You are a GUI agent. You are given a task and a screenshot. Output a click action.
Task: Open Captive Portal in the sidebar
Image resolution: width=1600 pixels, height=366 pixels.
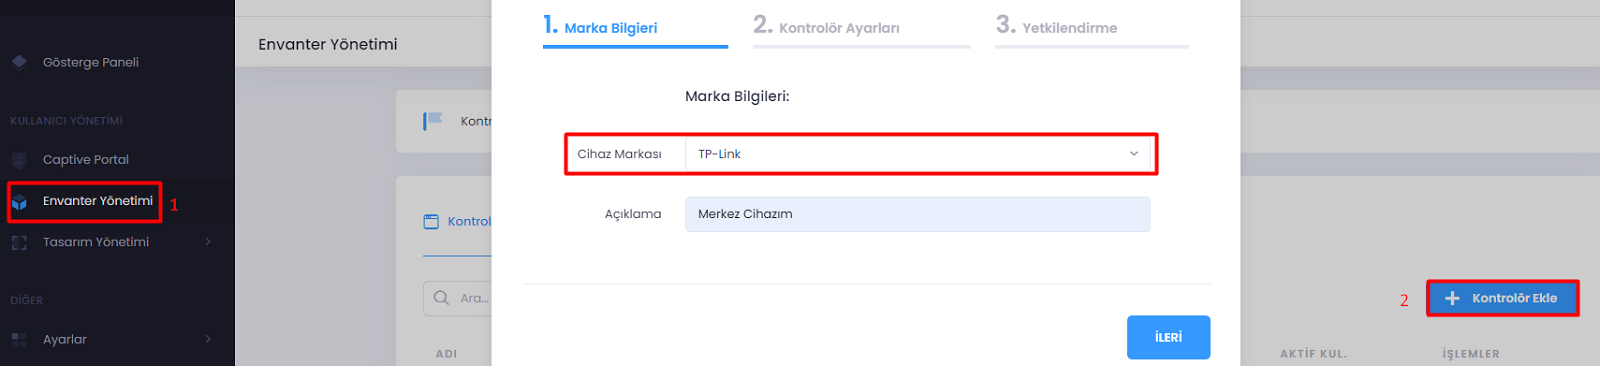(x=86, y=160)
